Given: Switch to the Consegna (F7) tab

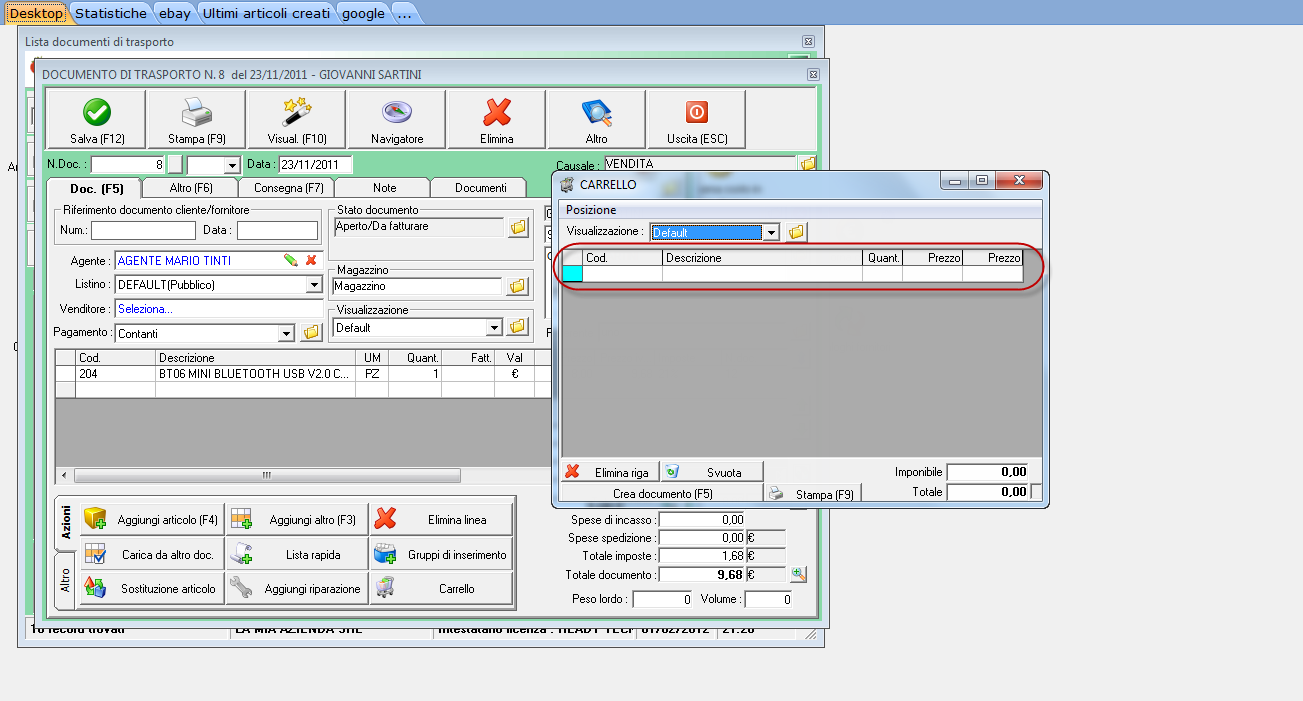Looking at the screenshot, I should point(288,188).
